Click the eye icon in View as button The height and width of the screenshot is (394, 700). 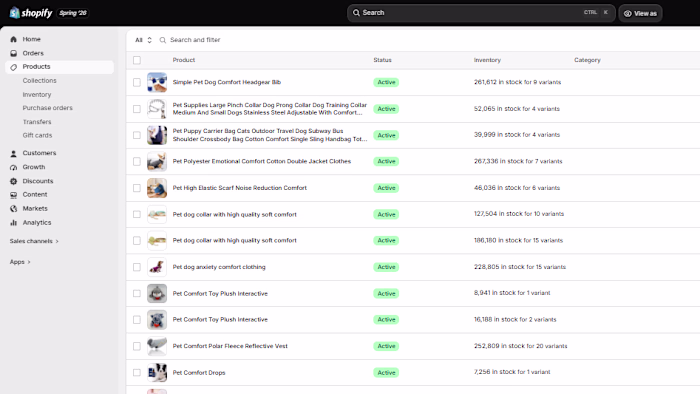pos(628,13)
